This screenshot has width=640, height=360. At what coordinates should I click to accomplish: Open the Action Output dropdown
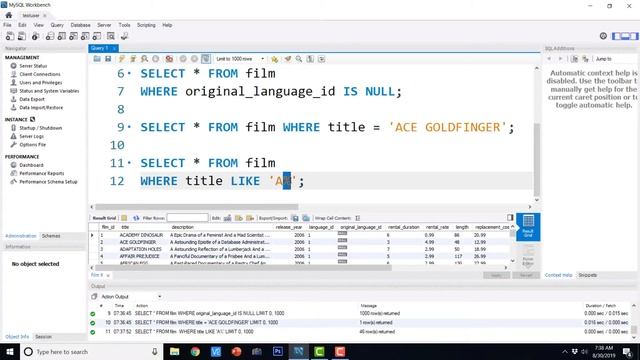(x=131, y=296)
